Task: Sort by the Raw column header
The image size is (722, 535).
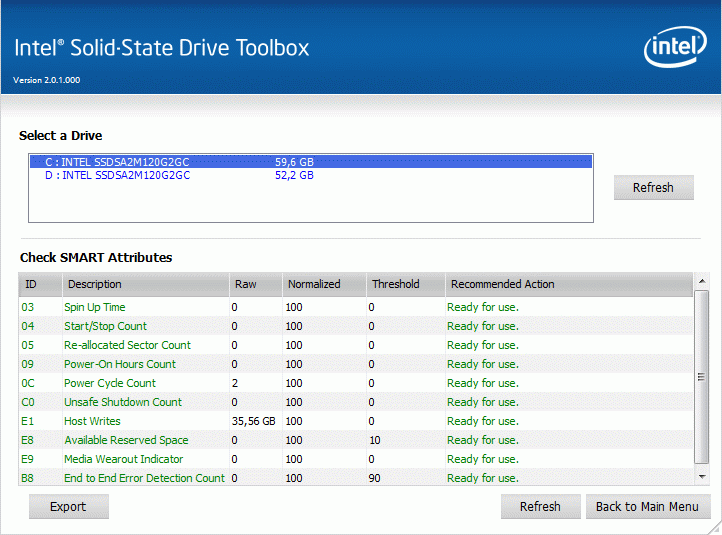Action: (256, 284)
